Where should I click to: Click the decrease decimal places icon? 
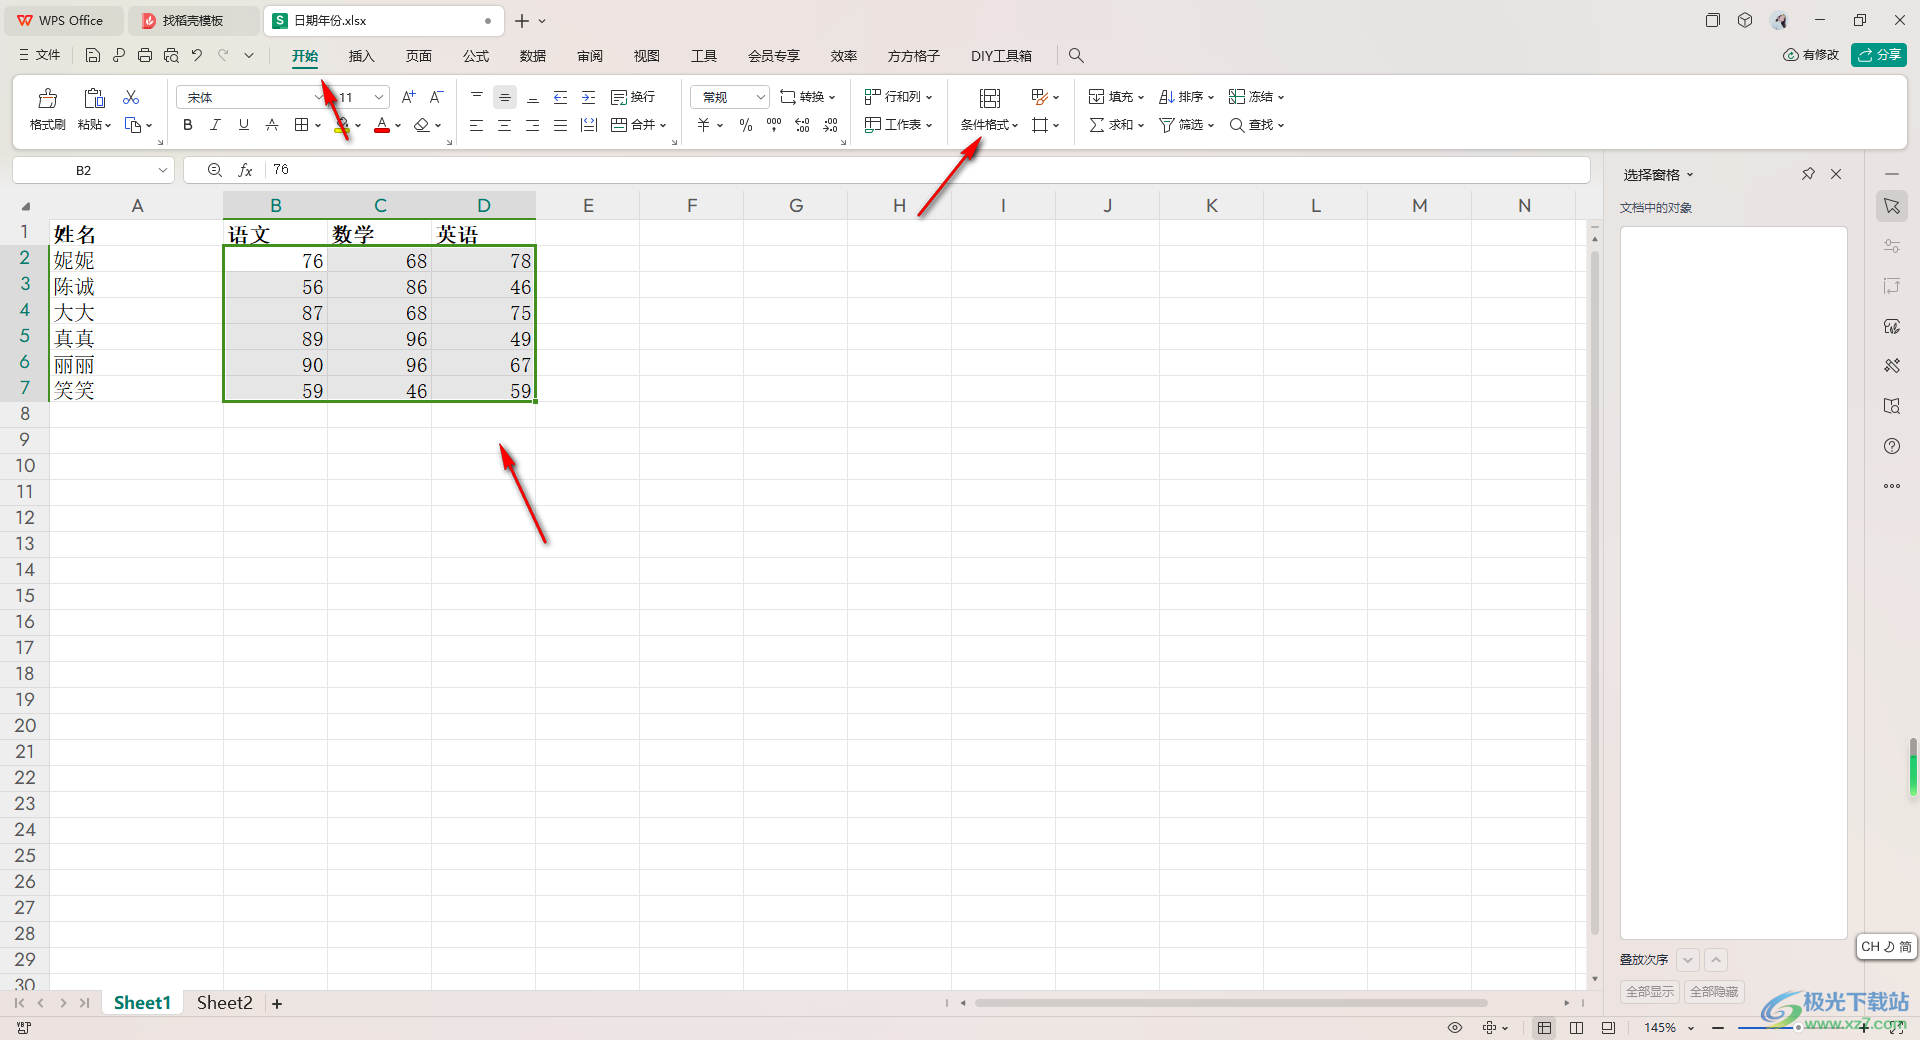point(830,125)
